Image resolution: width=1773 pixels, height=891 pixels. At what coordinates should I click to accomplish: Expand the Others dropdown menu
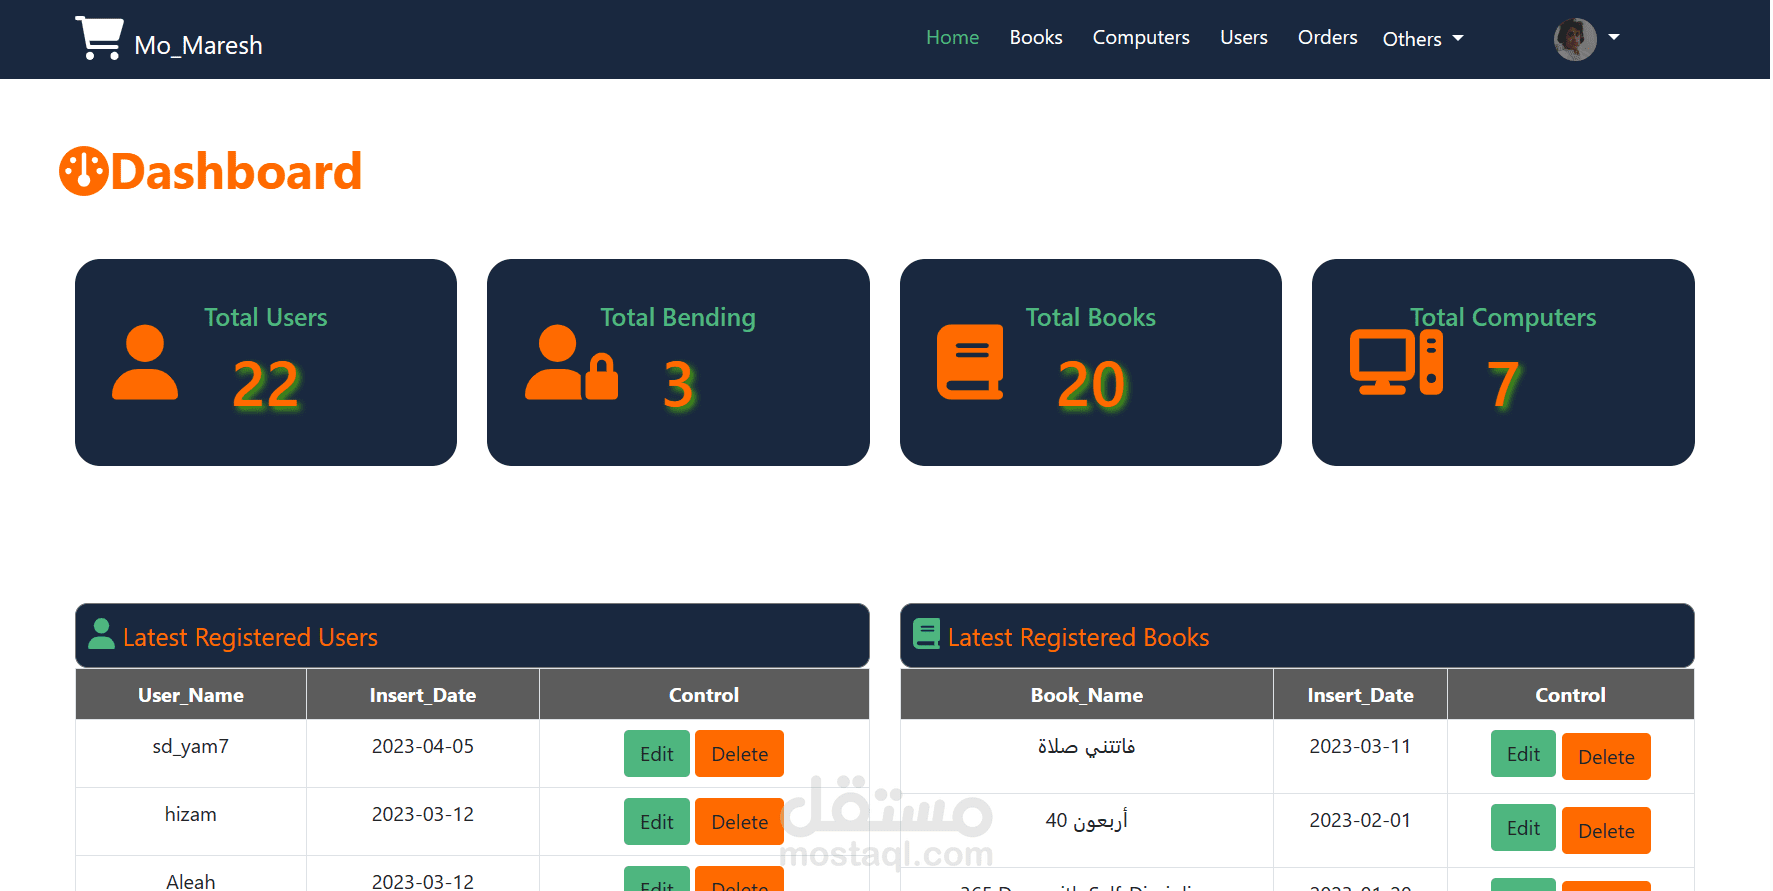click(1423, 39)
